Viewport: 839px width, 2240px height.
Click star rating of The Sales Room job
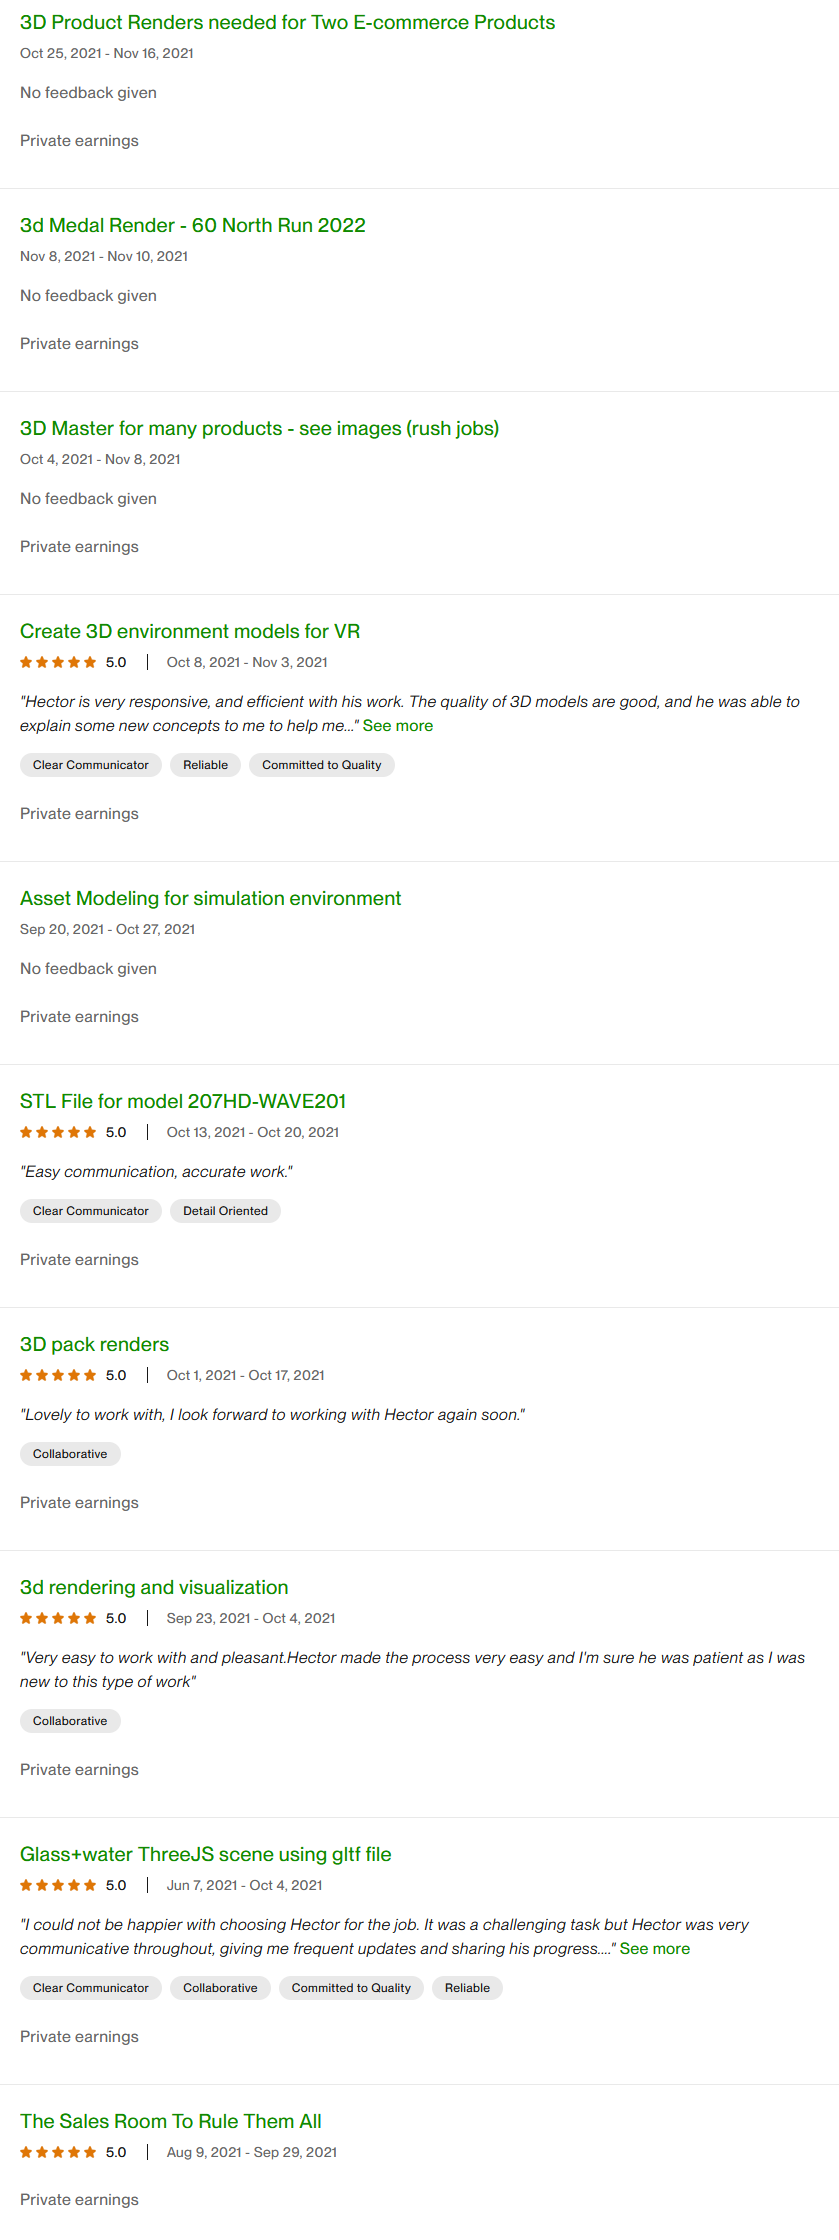58,2152
